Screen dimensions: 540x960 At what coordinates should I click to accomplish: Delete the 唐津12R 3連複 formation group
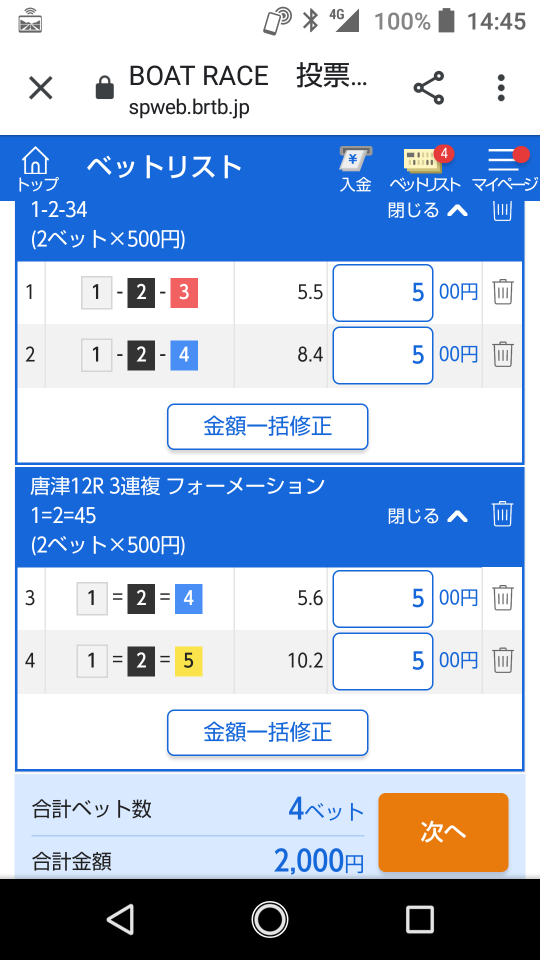503,514
